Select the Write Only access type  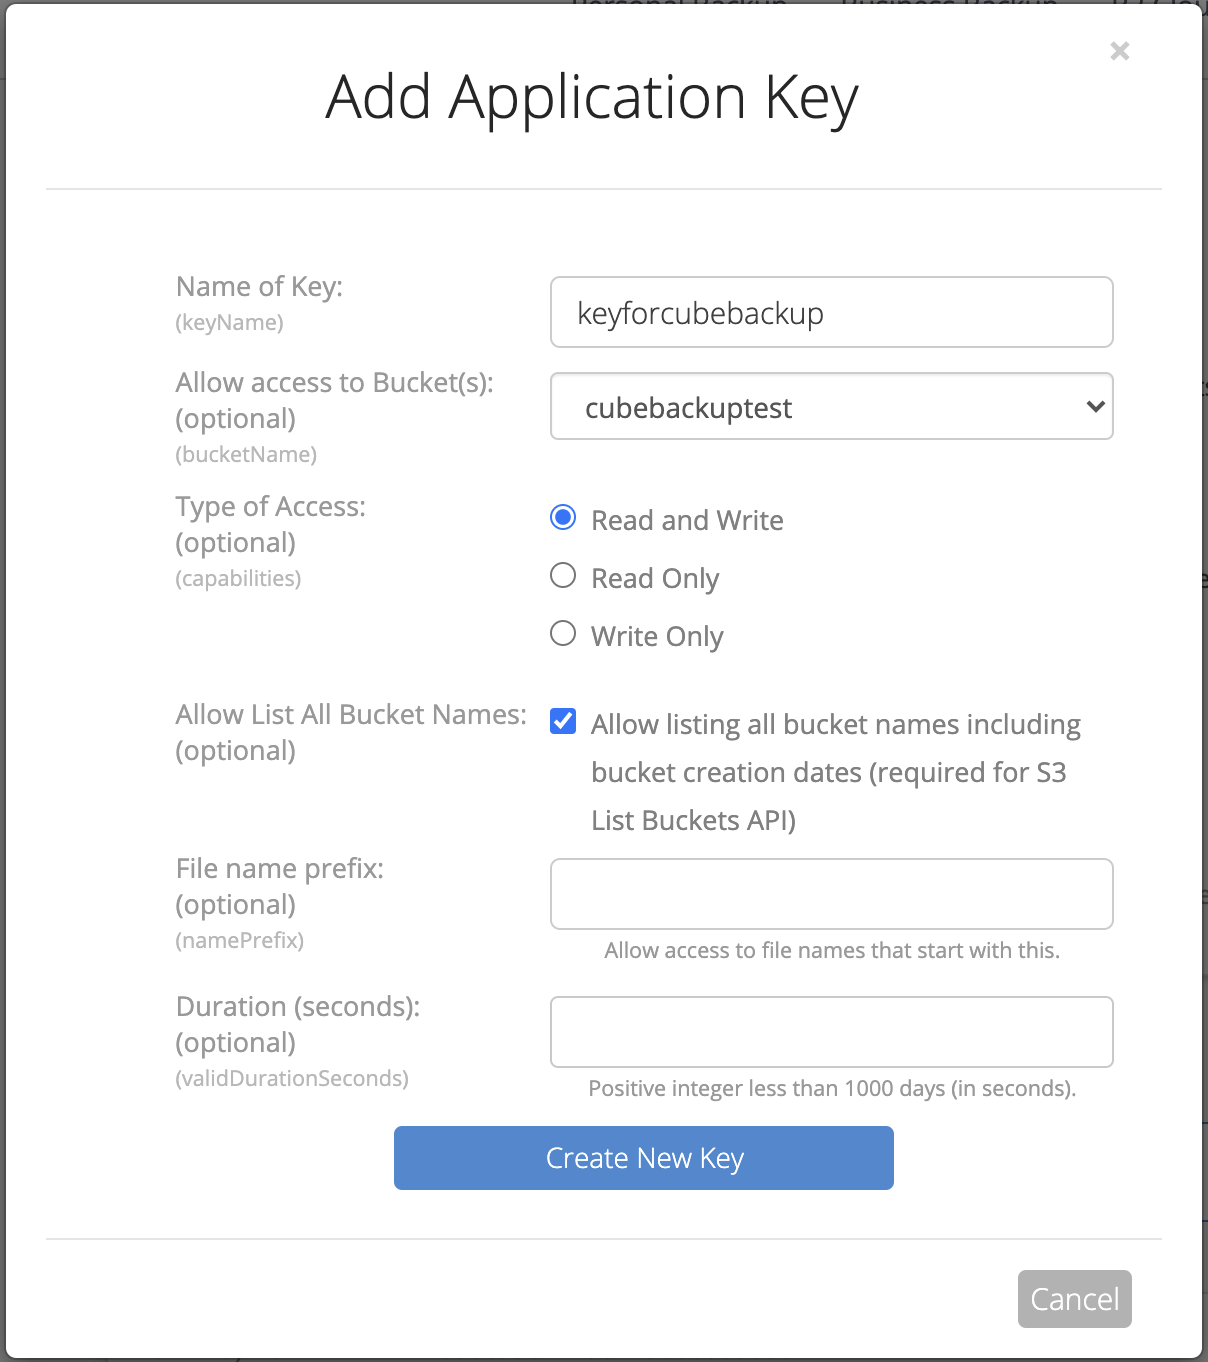point(562,634)
